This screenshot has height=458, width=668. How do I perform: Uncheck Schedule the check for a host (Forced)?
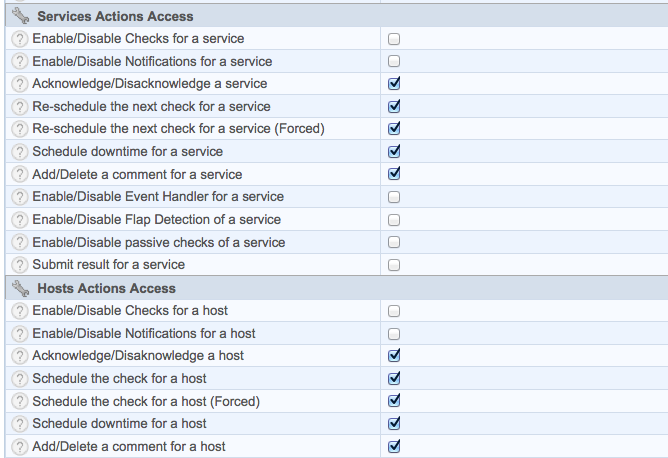pos(394,401)
